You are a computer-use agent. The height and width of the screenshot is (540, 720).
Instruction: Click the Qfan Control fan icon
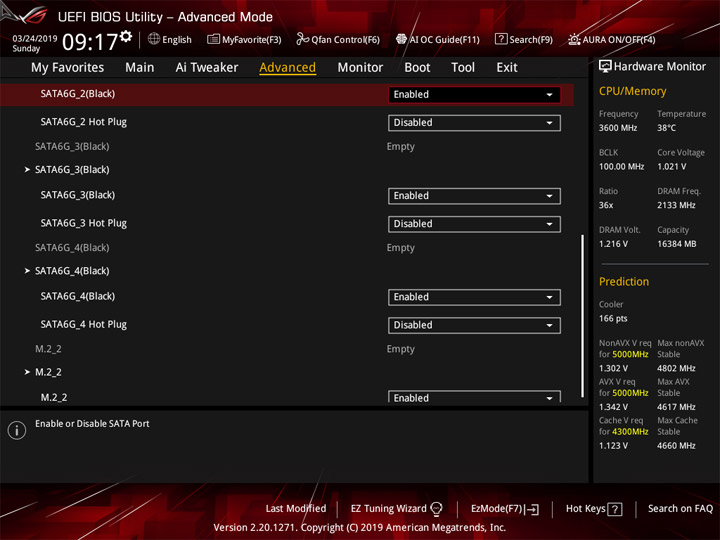coord(302,39)
